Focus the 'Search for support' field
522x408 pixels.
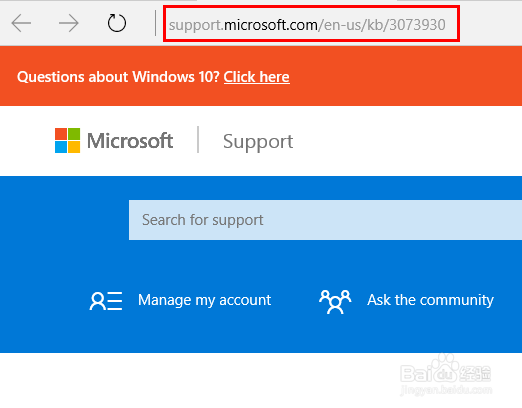[x=325, y=220]
